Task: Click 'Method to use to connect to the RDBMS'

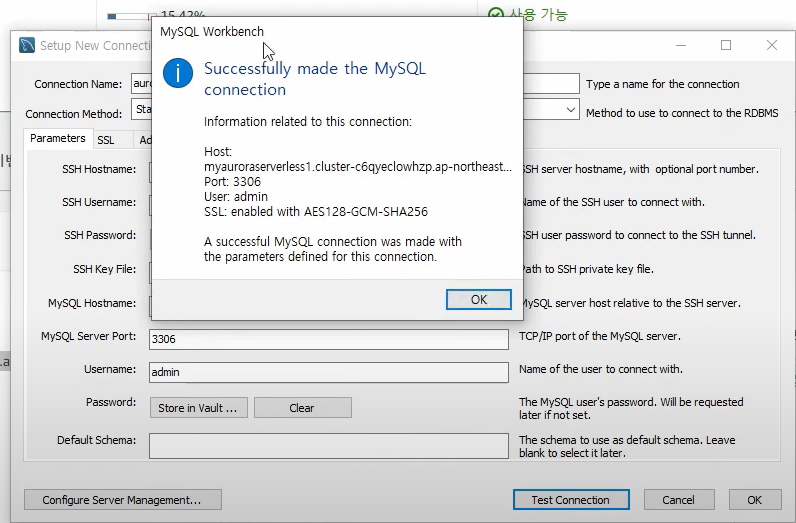Action: 682,113
